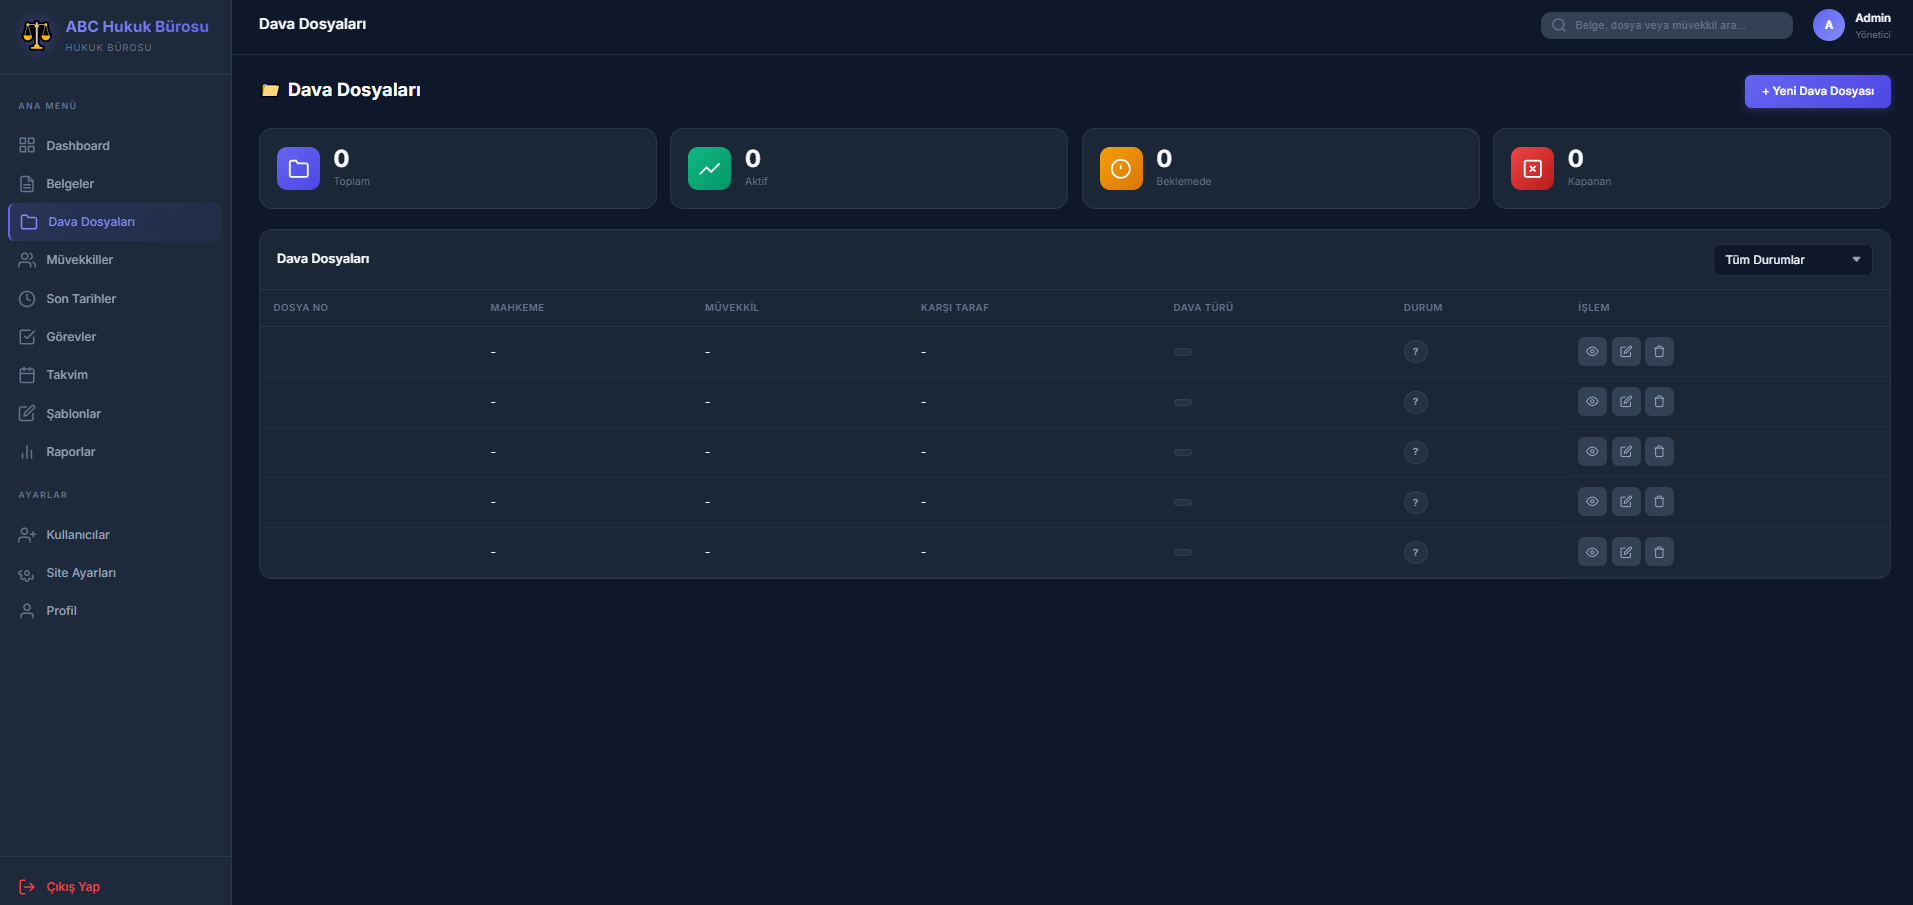Edit the first row's case file

1626,351
